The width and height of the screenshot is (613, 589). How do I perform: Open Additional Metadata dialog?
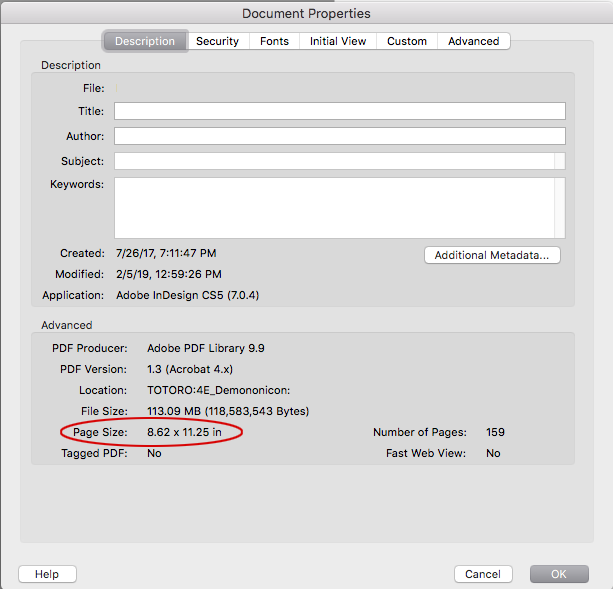tap(492, 255)
